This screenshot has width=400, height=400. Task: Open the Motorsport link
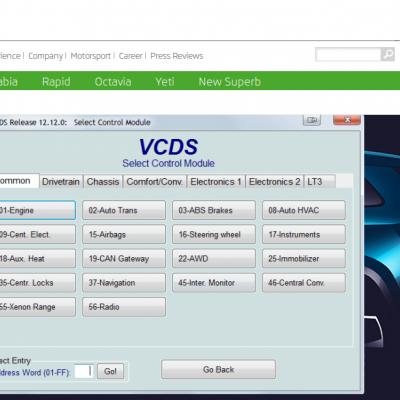(90, 56)
